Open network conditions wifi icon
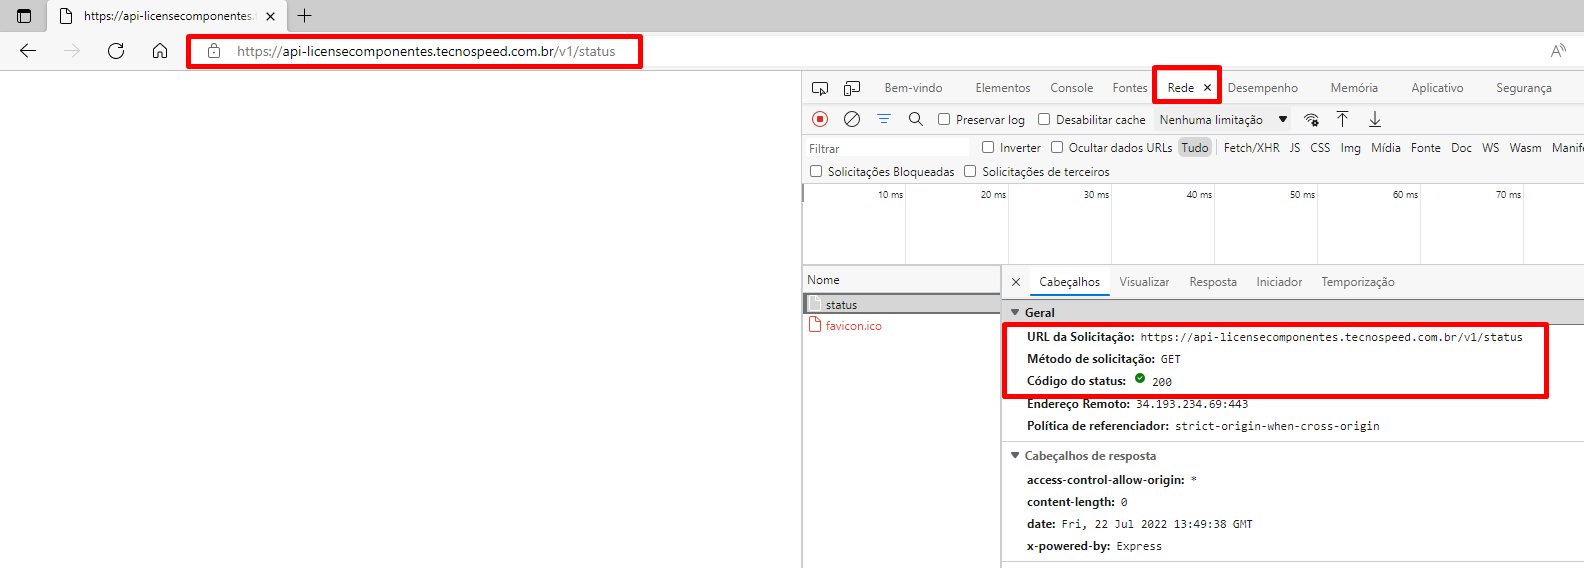This screenshot has height=568, width=1584. pos(1311,119)
